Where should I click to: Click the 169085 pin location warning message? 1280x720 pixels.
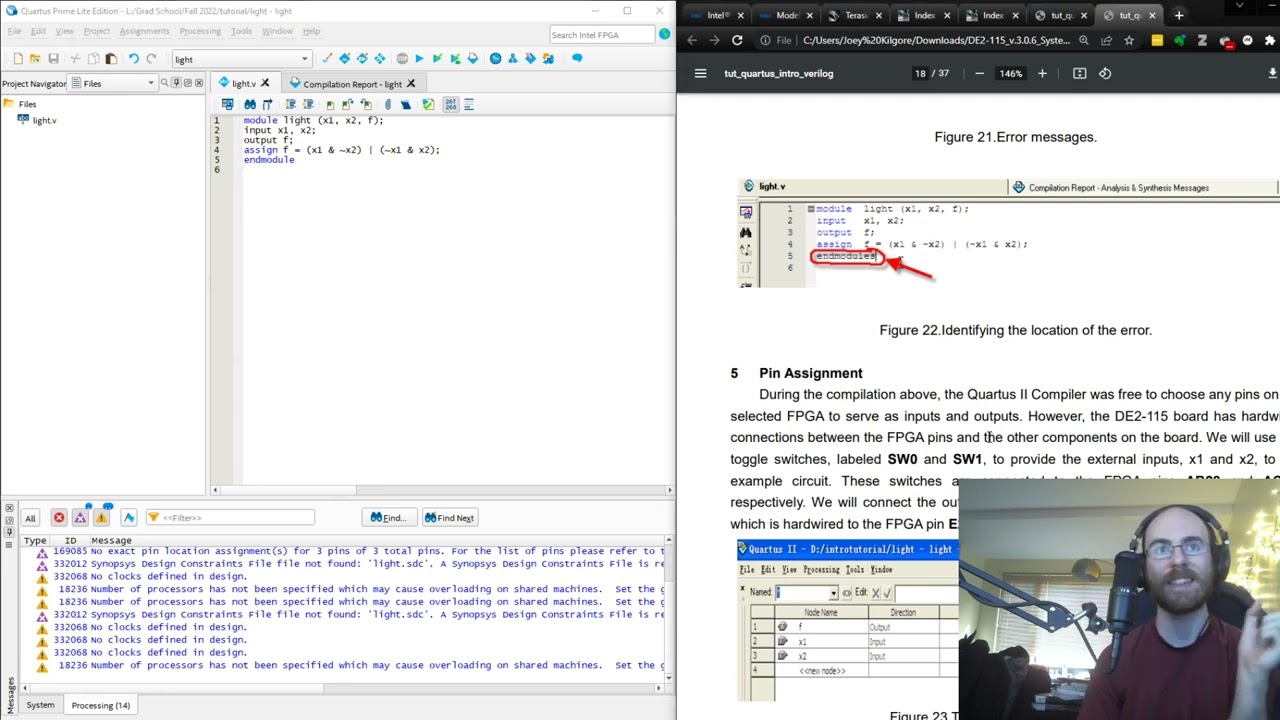click(x=350, y=551)
